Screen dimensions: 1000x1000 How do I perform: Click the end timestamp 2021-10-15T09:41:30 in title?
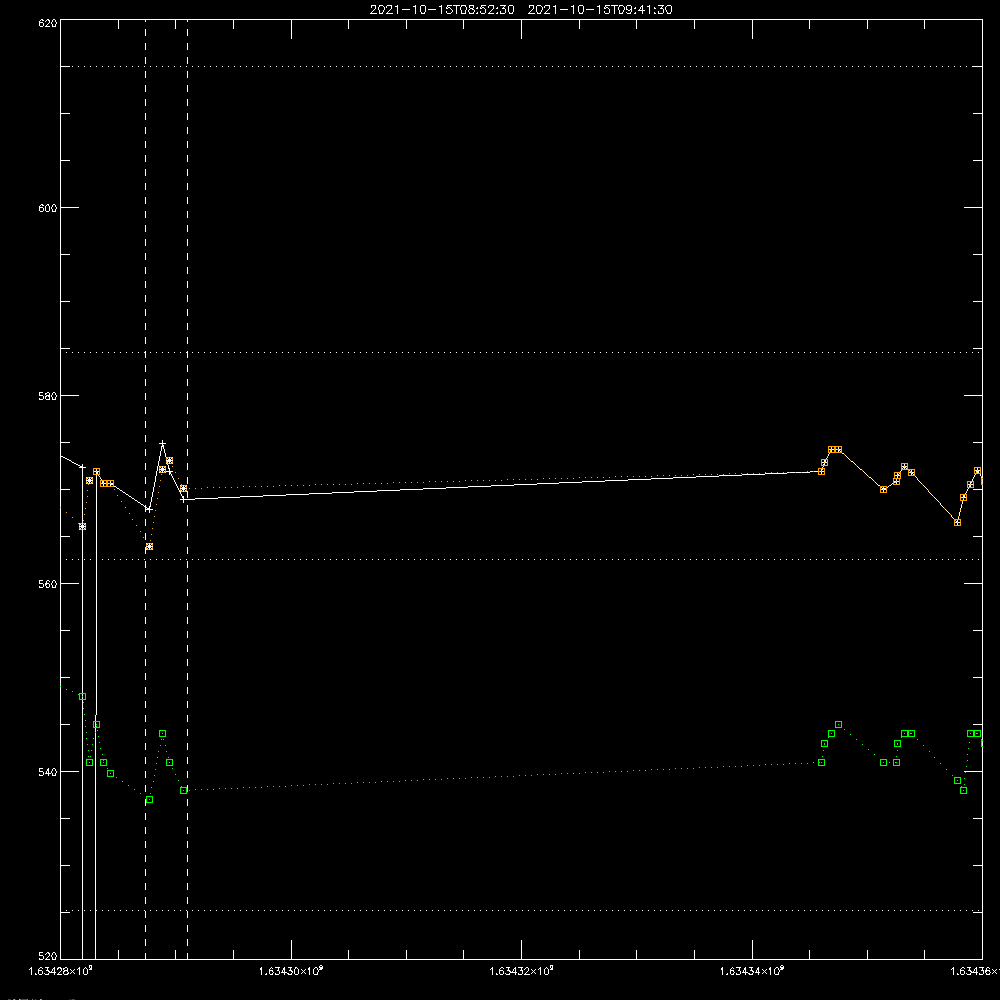click(600, 10)
